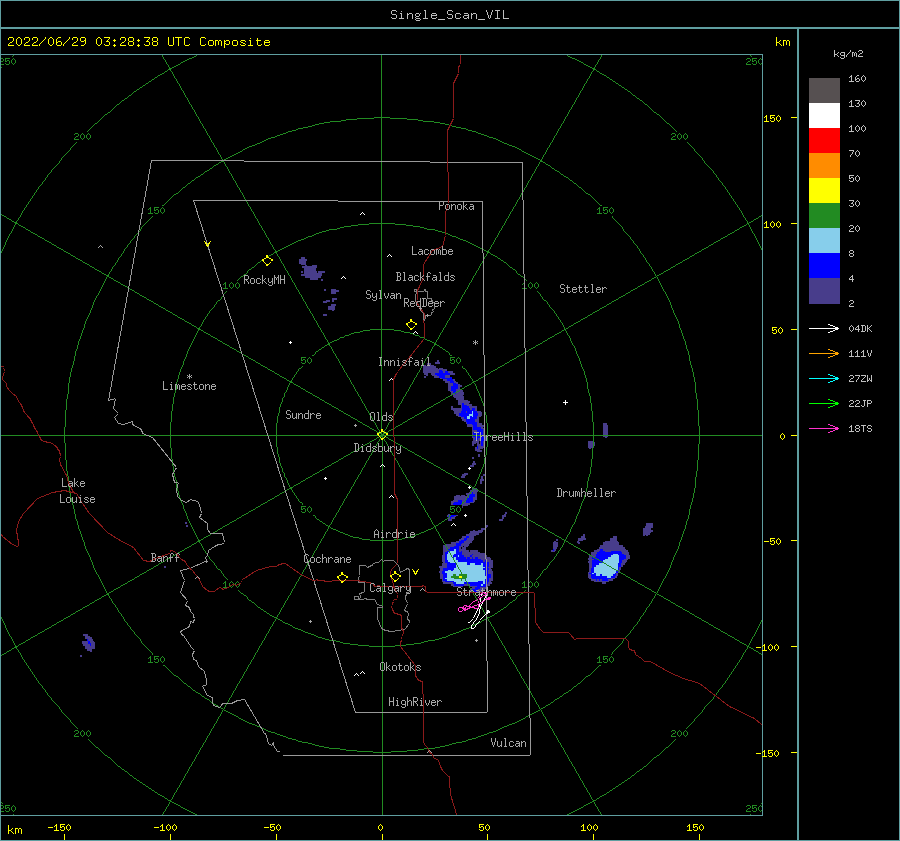The height and width of the screenshot is (841, 900).
Task: Click the purple echo patch east of RockyMH
Action: [x=311, y=269]
